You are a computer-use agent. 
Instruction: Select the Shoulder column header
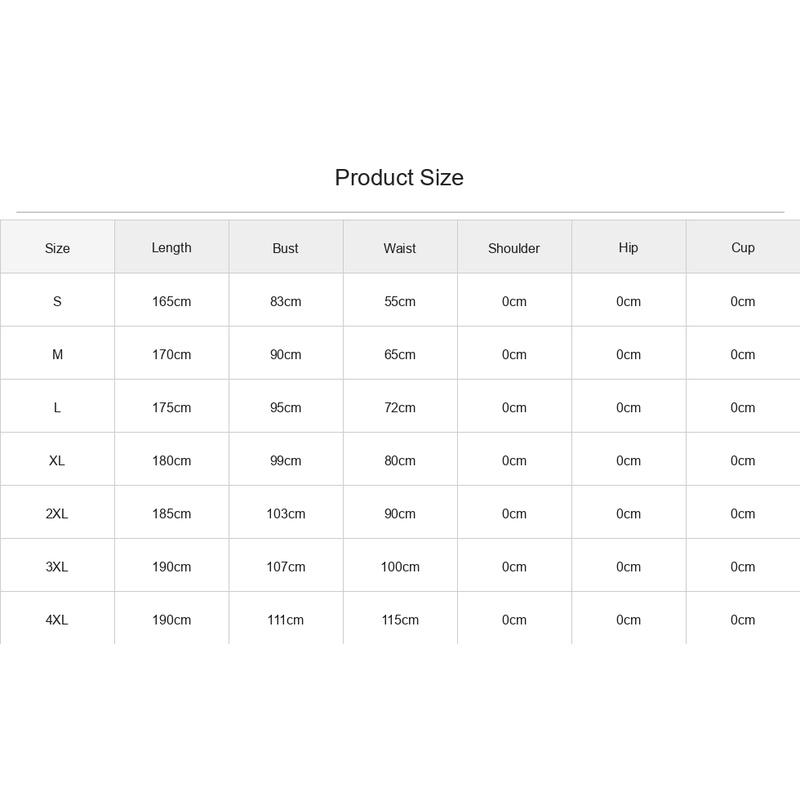coord(514,248)
